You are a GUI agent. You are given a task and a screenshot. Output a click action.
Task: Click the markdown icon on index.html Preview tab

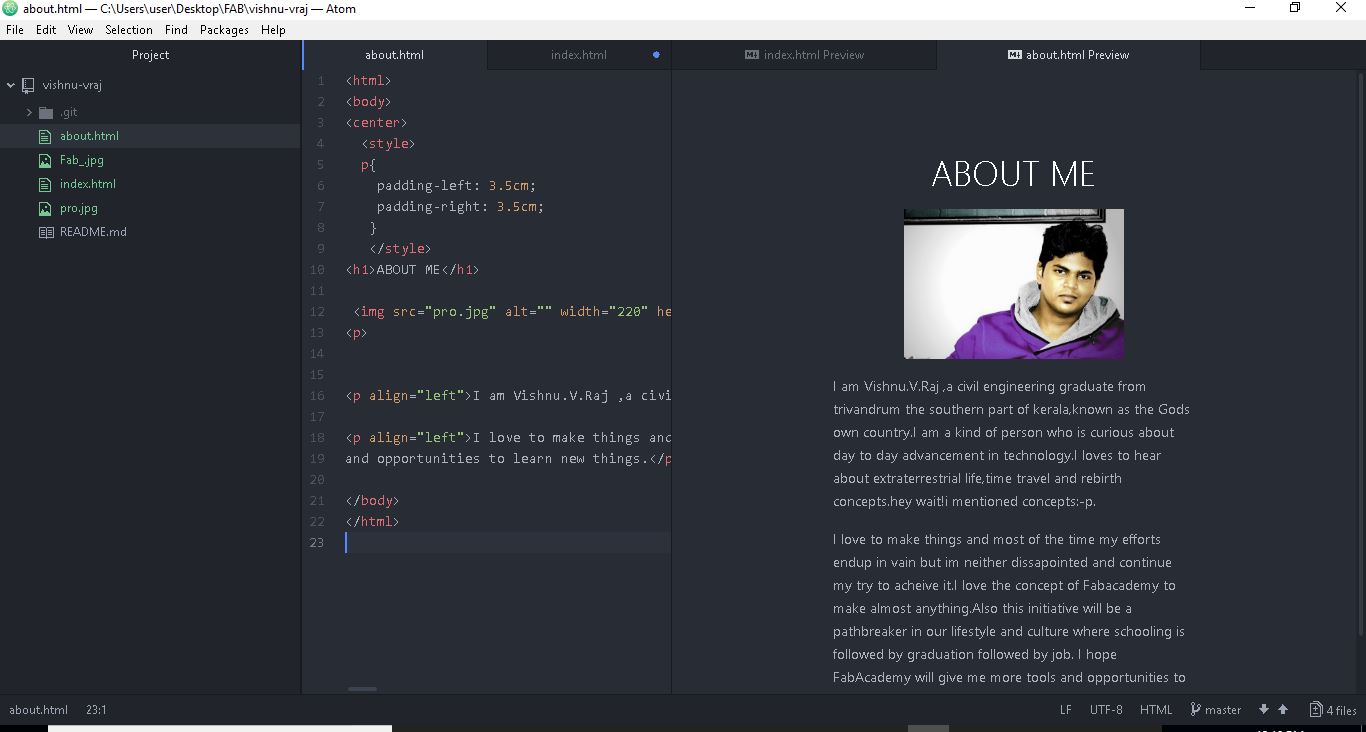[x=752, y=55]
